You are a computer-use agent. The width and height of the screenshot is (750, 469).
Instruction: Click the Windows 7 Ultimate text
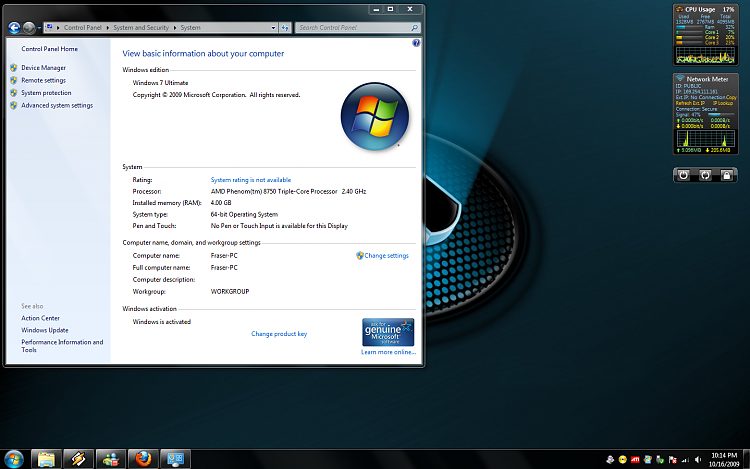click(160, 83)
